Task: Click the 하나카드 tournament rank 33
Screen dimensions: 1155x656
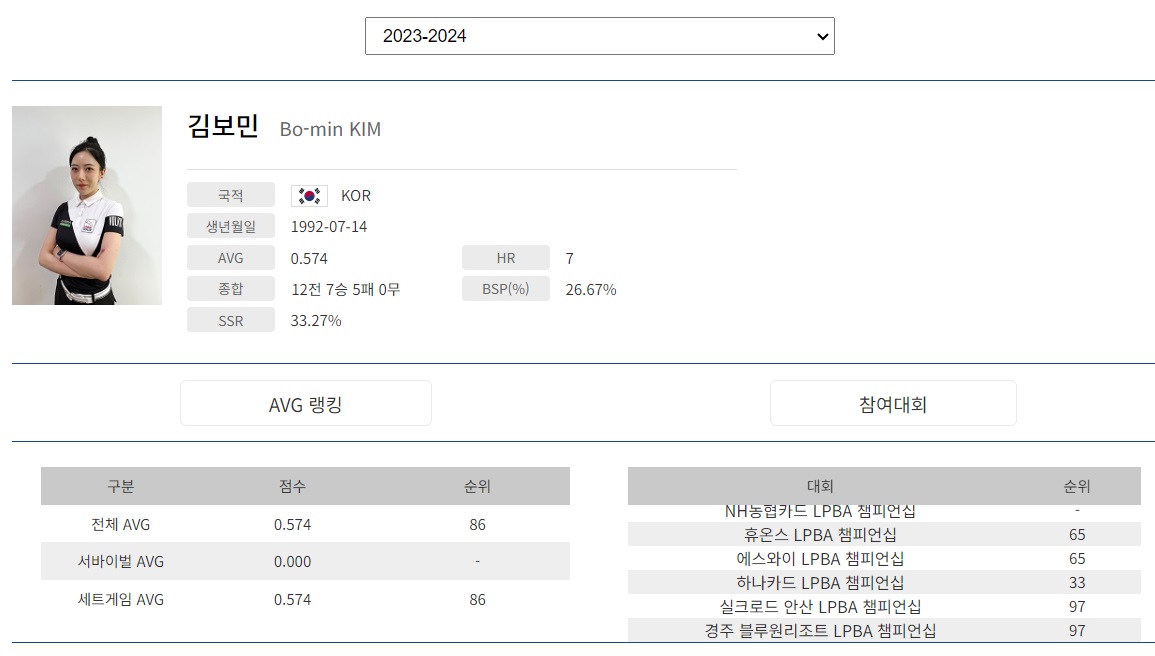Action: click(1077, 582)
